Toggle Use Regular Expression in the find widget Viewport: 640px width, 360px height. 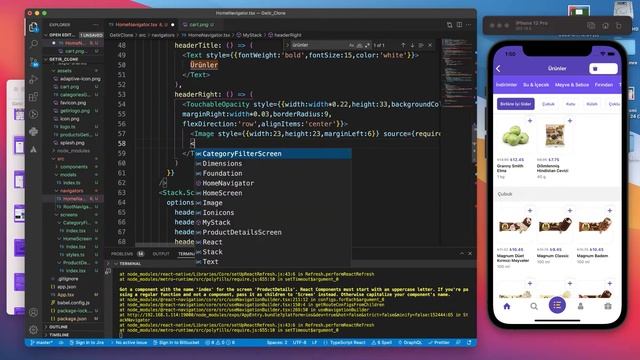367,45
